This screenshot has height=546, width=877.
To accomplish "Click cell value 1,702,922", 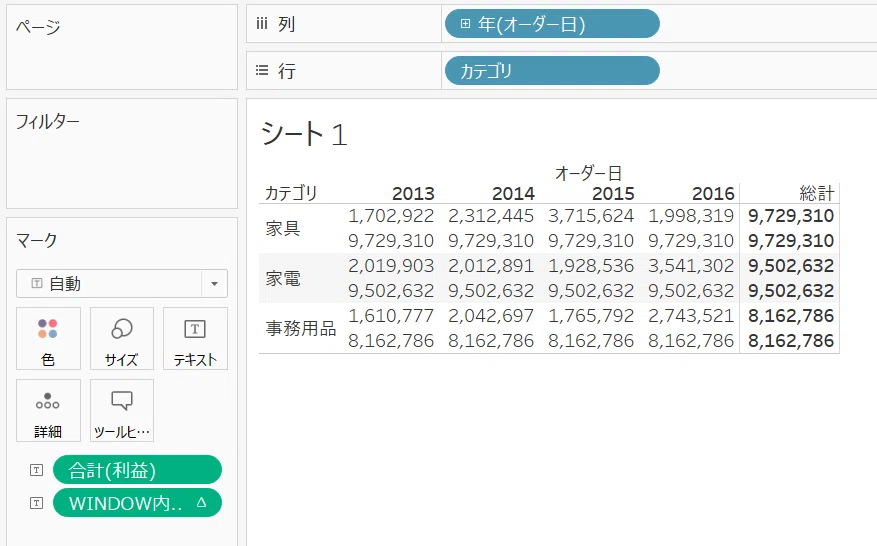I will 391,216.
